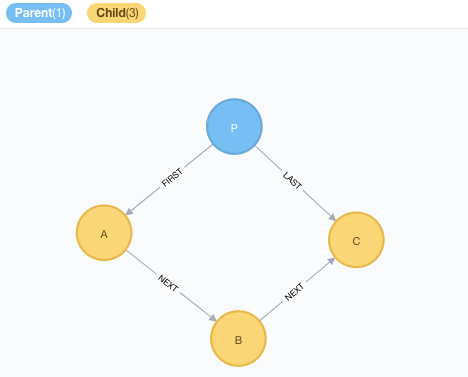Select the NEXT label between A and B
This screenshot has width=468, height=377.
tap(168, 283)
